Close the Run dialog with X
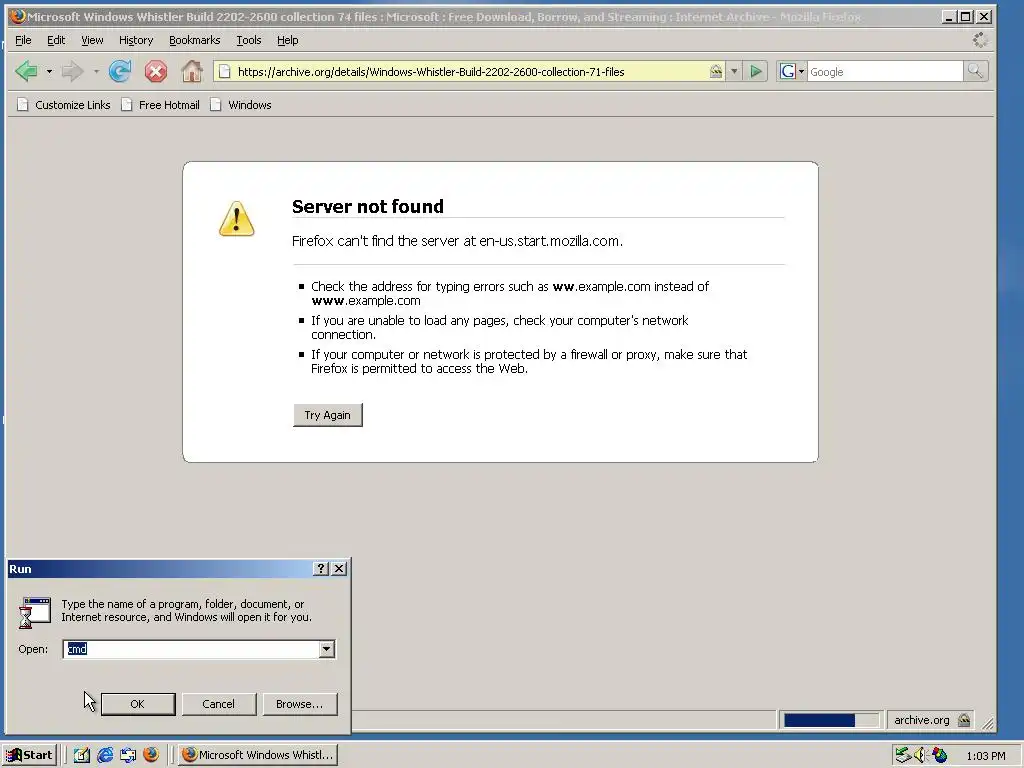Viewport: 1024px width, 768px height. pos(339,569)
